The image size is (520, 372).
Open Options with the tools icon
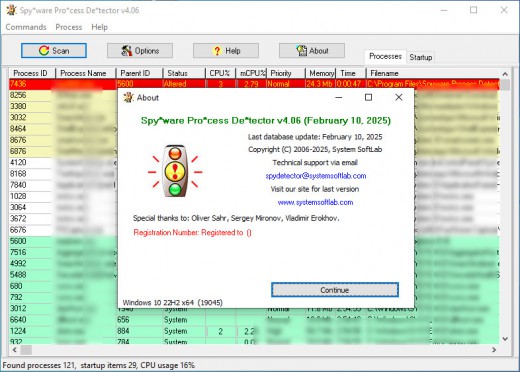[140, 51]
